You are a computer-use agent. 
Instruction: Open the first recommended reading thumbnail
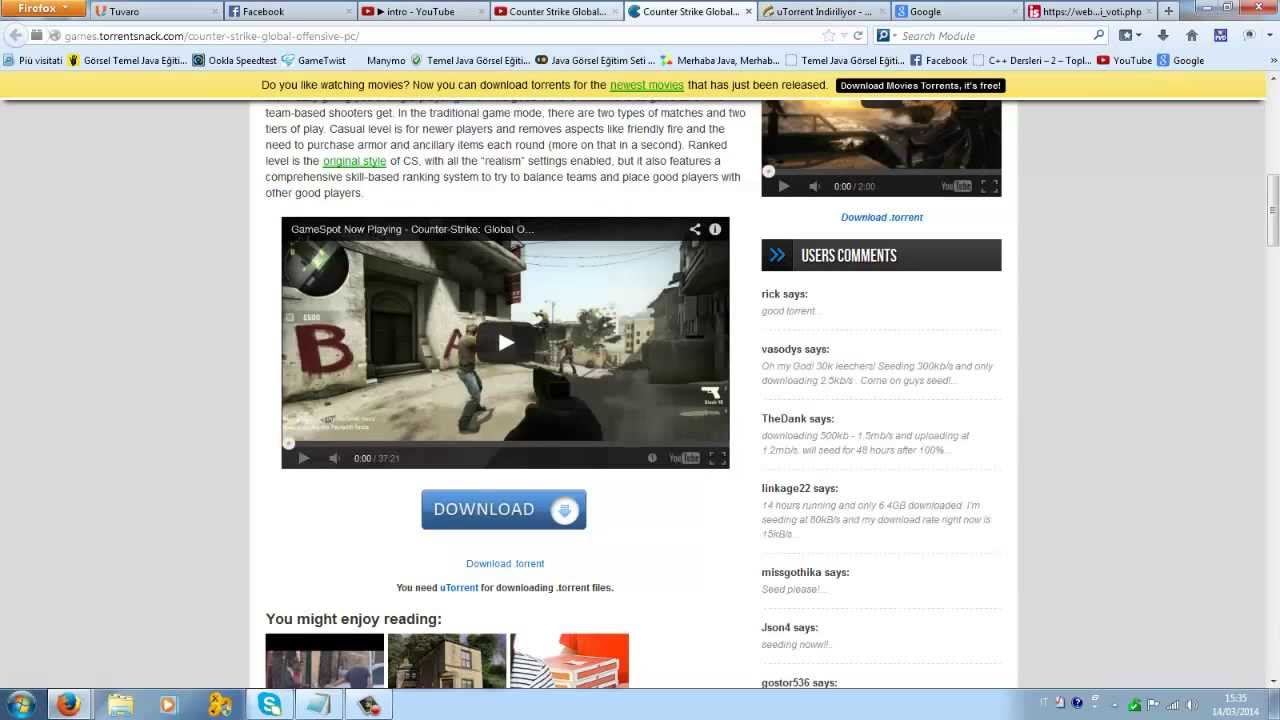click(324, 660)
